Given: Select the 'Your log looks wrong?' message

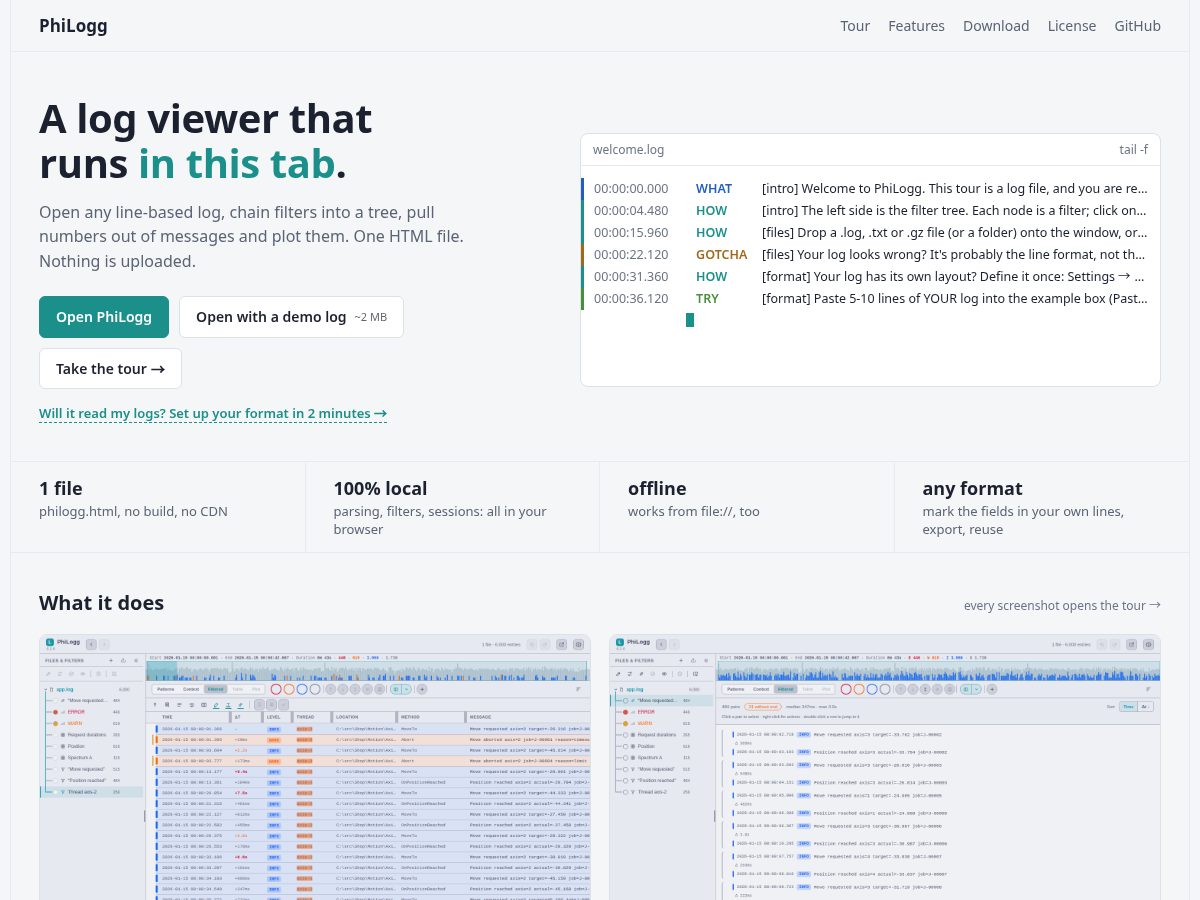Looking at the screenshot, I should [955, 255].
